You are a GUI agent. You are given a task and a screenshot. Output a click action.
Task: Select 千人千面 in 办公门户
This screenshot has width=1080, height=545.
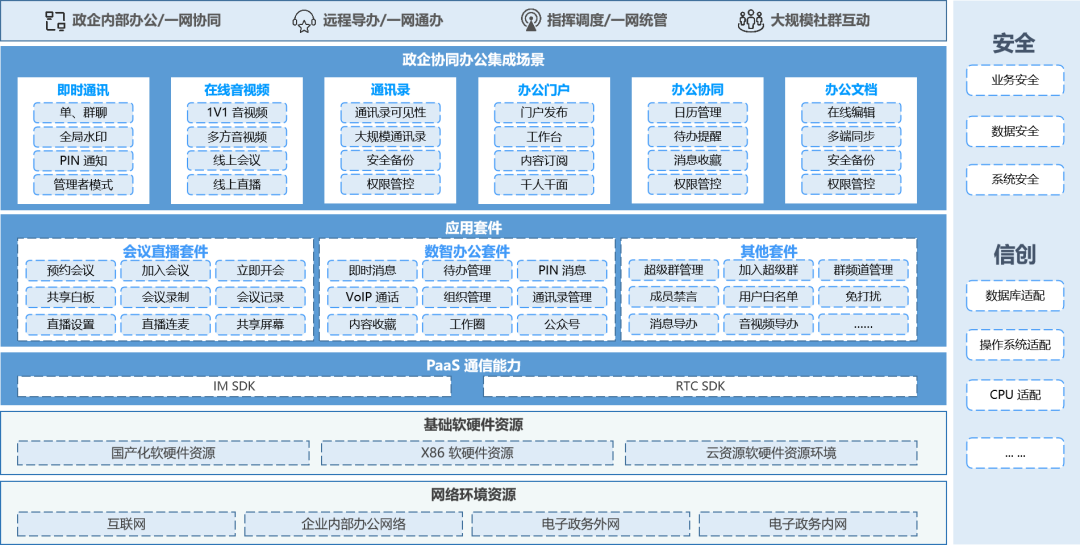544,184
